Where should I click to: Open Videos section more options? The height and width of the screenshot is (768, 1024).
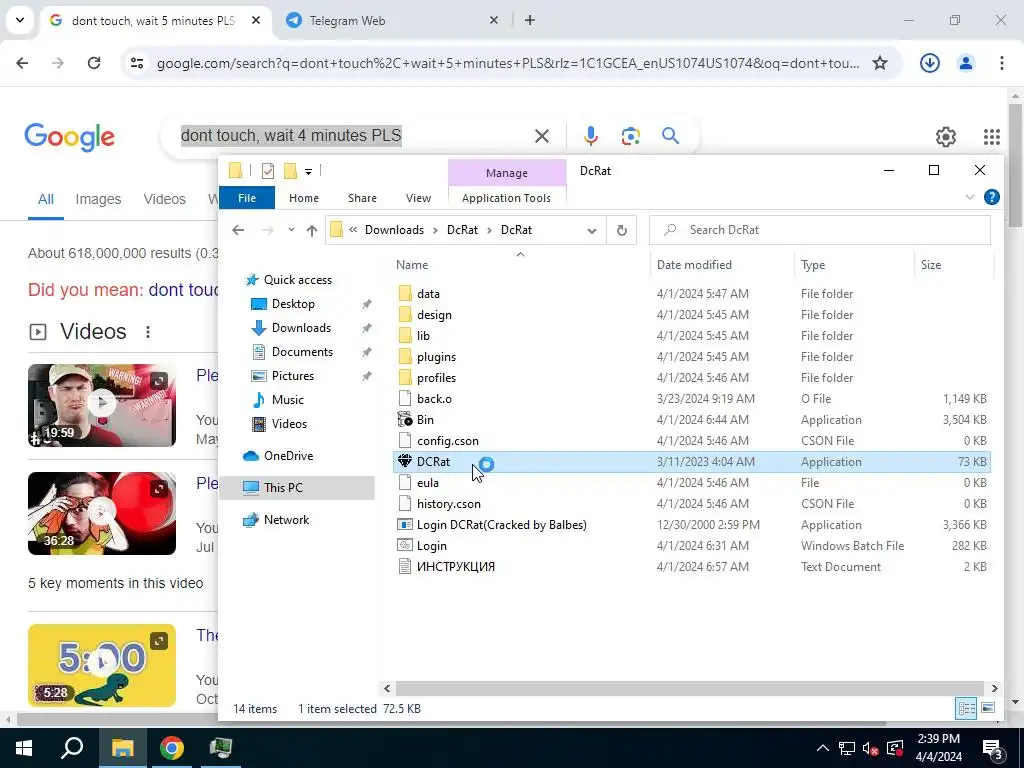[148, 332]
